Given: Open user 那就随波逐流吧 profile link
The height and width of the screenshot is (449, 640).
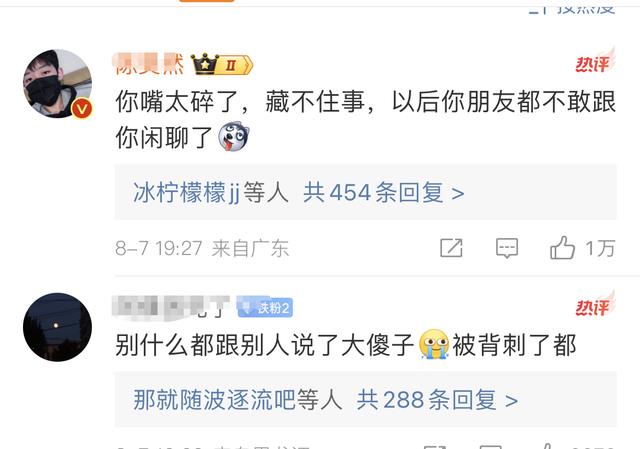Looking at the screenshot, I should pyautogui.click(x=215, y=400).
